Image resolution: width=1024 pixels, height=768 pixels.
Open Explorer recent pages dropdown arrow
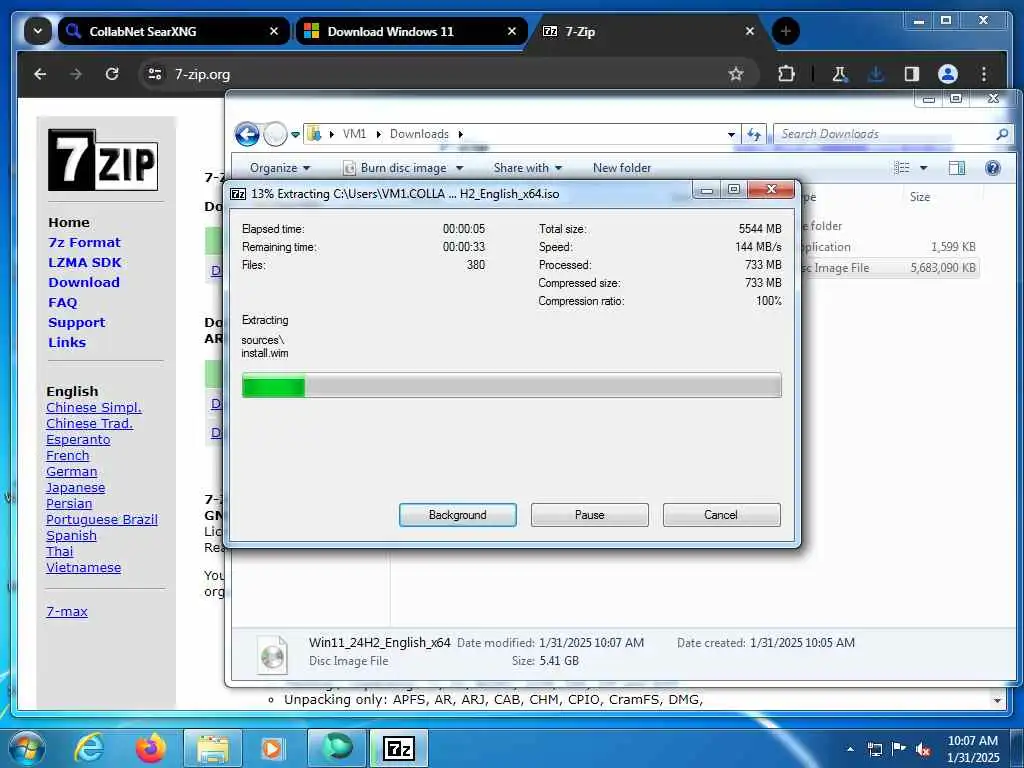(x=295, y=135)
